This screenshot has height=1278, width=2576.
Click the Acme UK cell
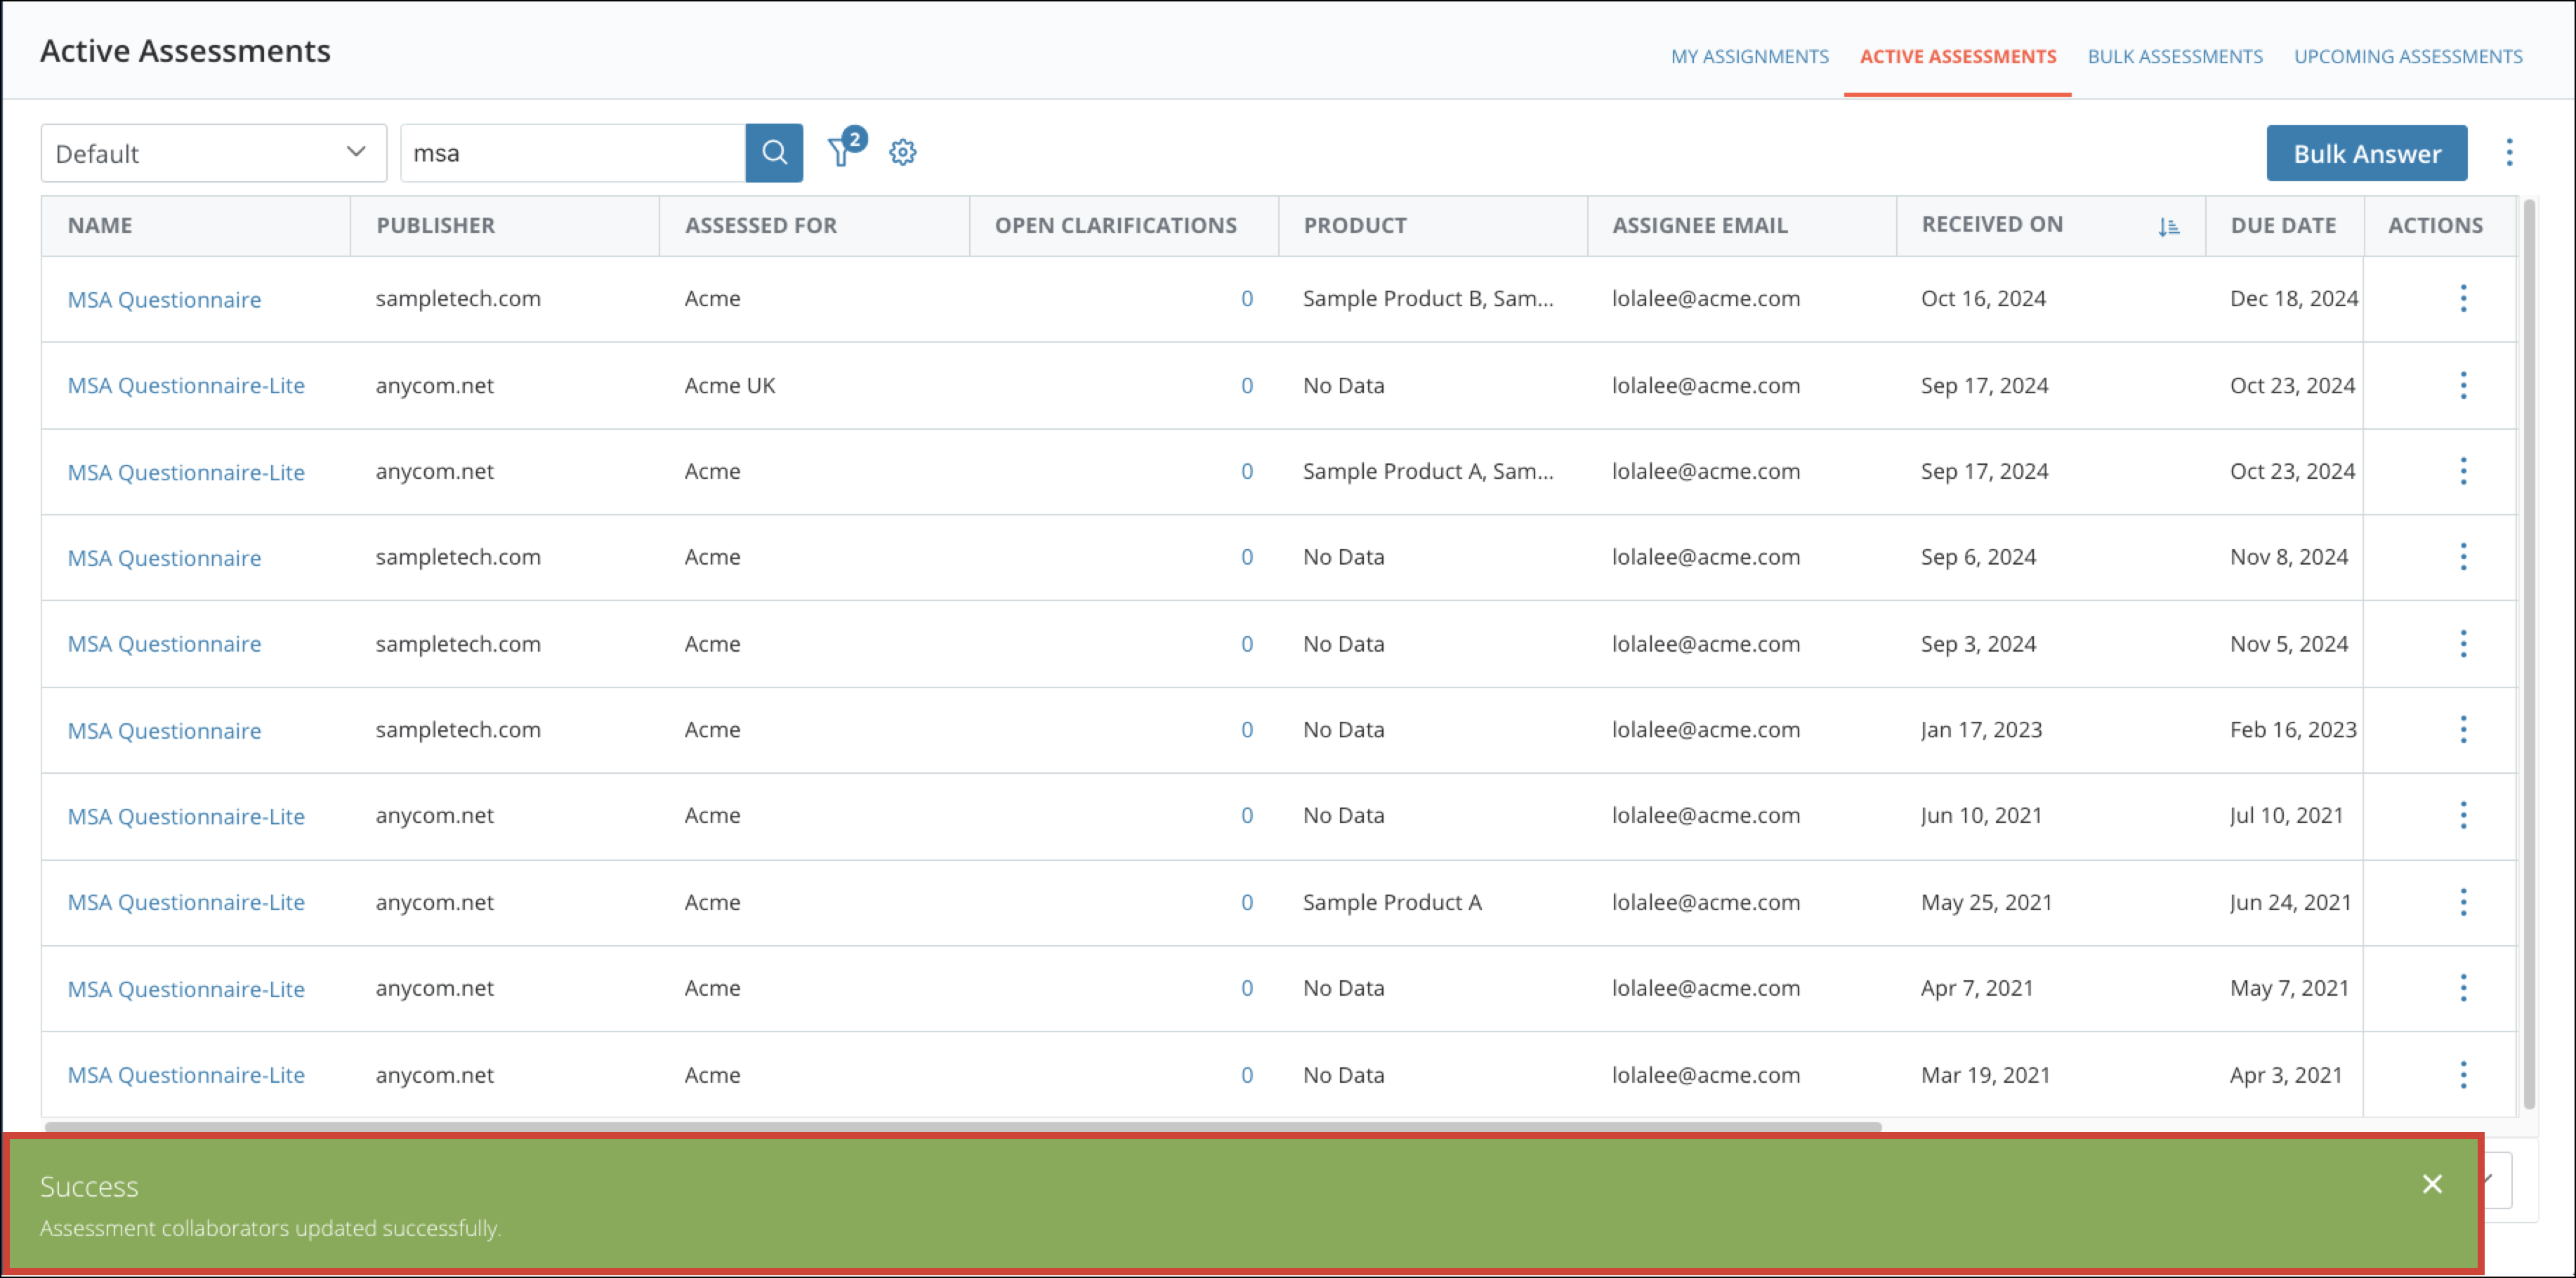pos(729,385)
